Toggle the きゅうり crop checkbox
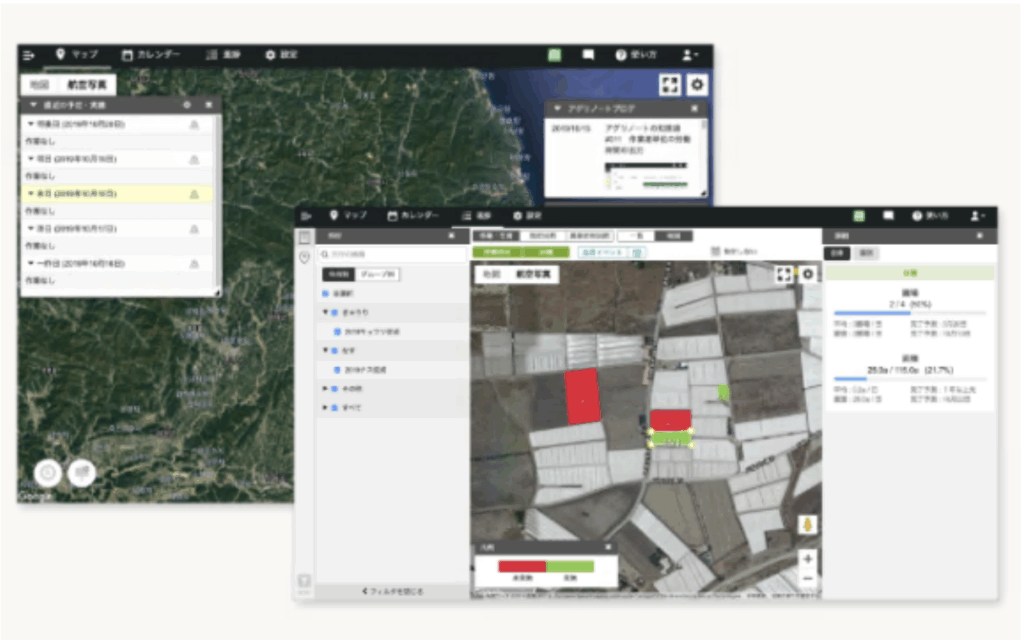Screen dimensions: 1024x640 (334, 313)
